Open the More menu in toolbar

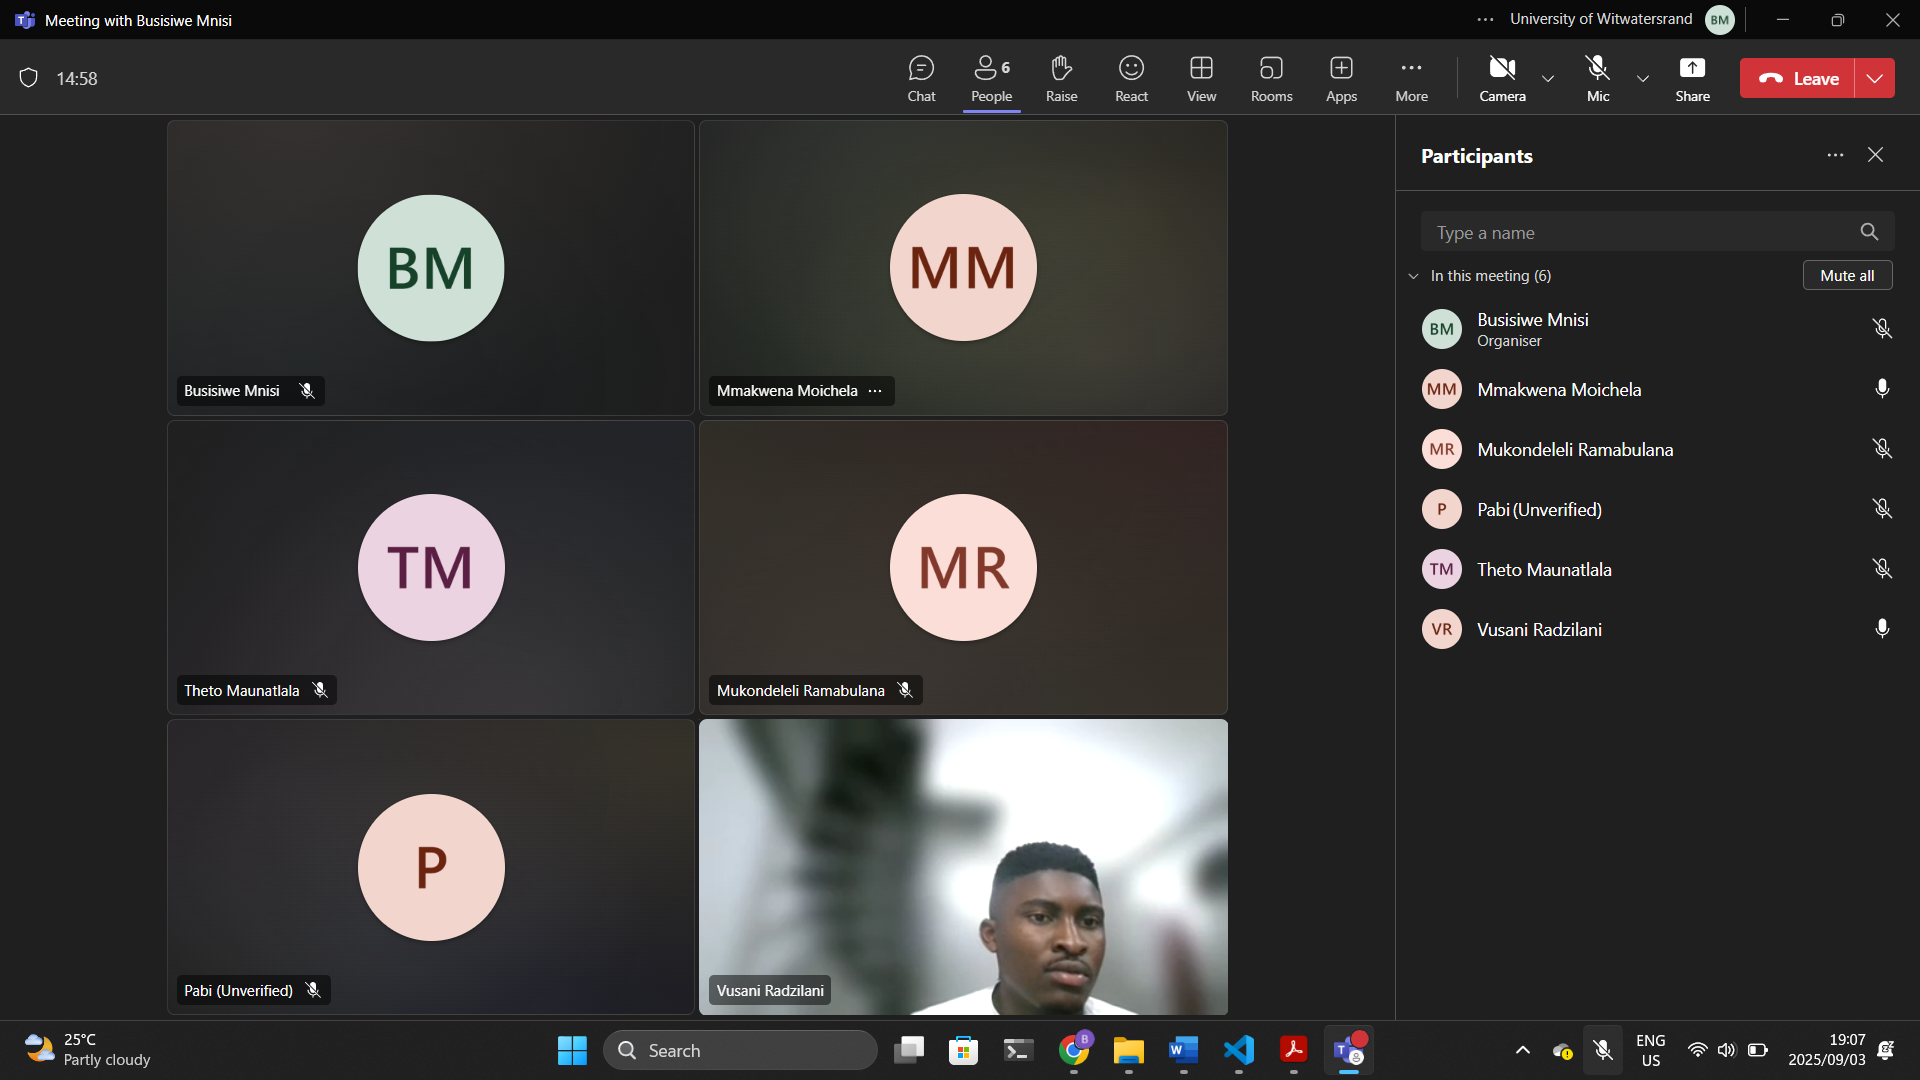(1411, 78)
